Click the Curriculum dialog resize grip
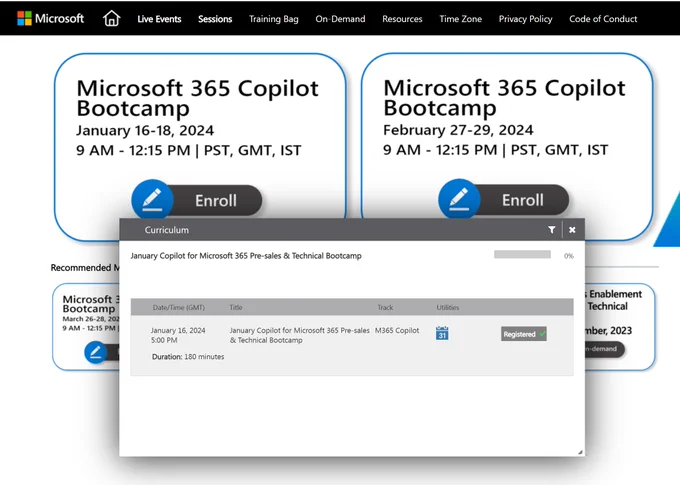Viewport: 680px width, 485px height. pyautogui.click(x=580, y=452)
